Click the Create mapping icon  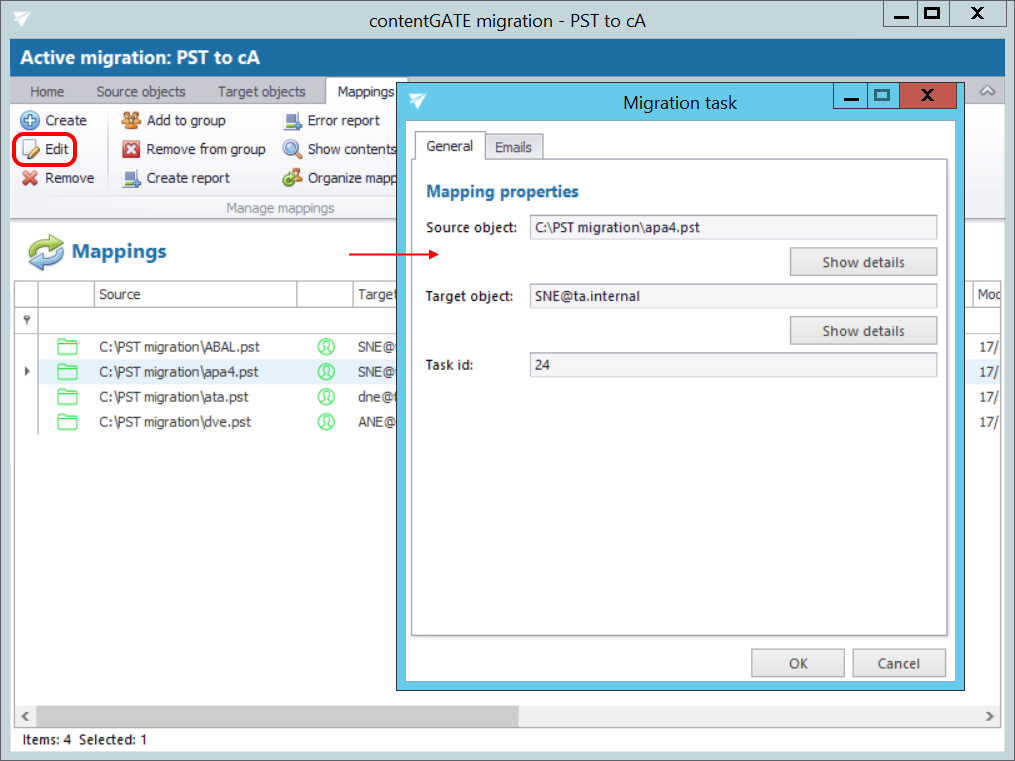click(x=30, y=120)
